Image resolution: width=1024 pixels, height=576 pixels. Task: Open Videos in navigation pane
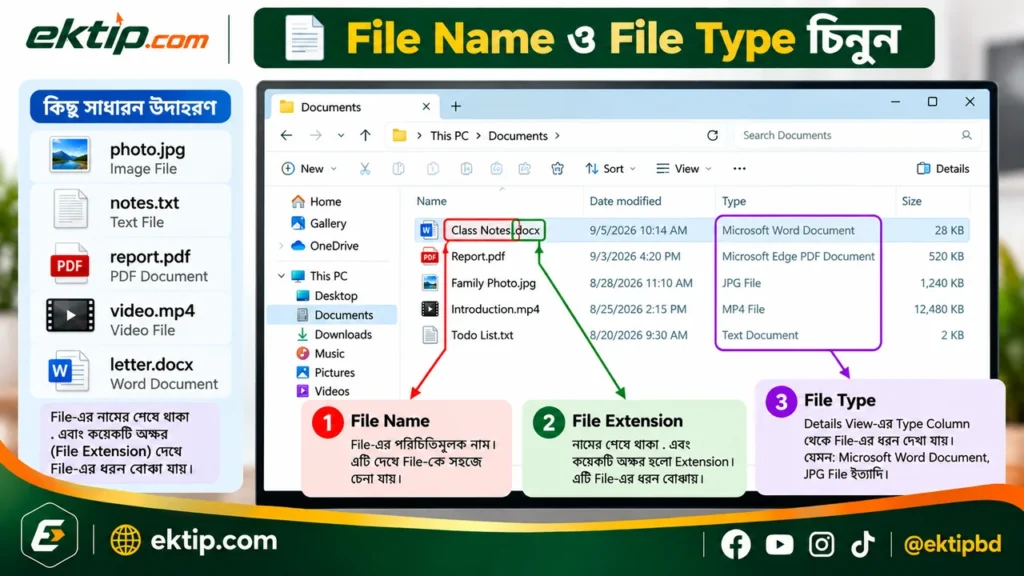tap(323, 391)
